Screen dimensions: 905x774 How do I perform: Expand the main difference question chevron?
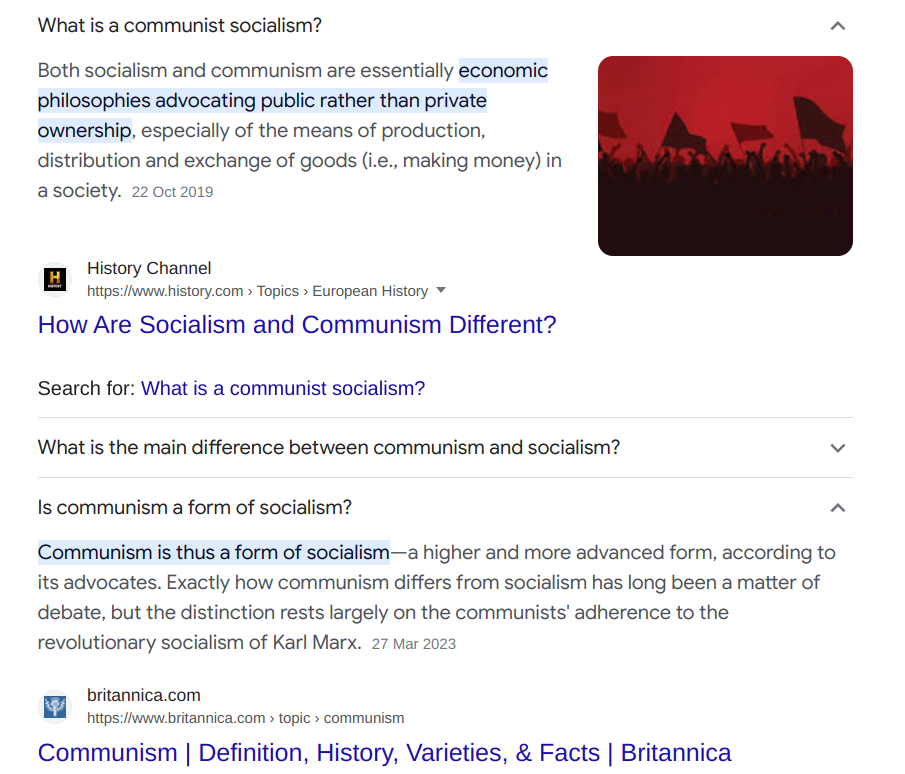pyautogui.click(x=838, y=448)
